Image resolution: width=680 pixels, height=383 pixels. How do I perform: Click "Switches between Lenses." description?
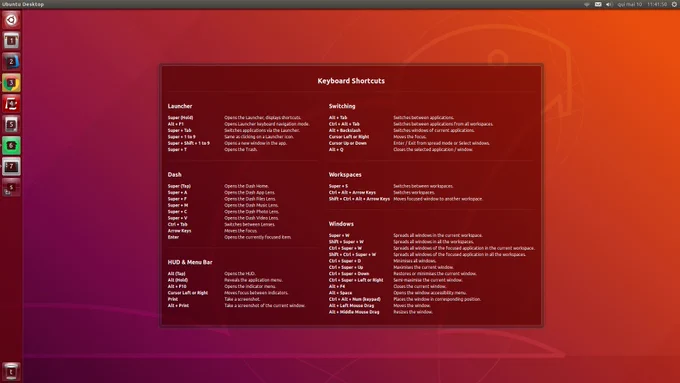249,224
